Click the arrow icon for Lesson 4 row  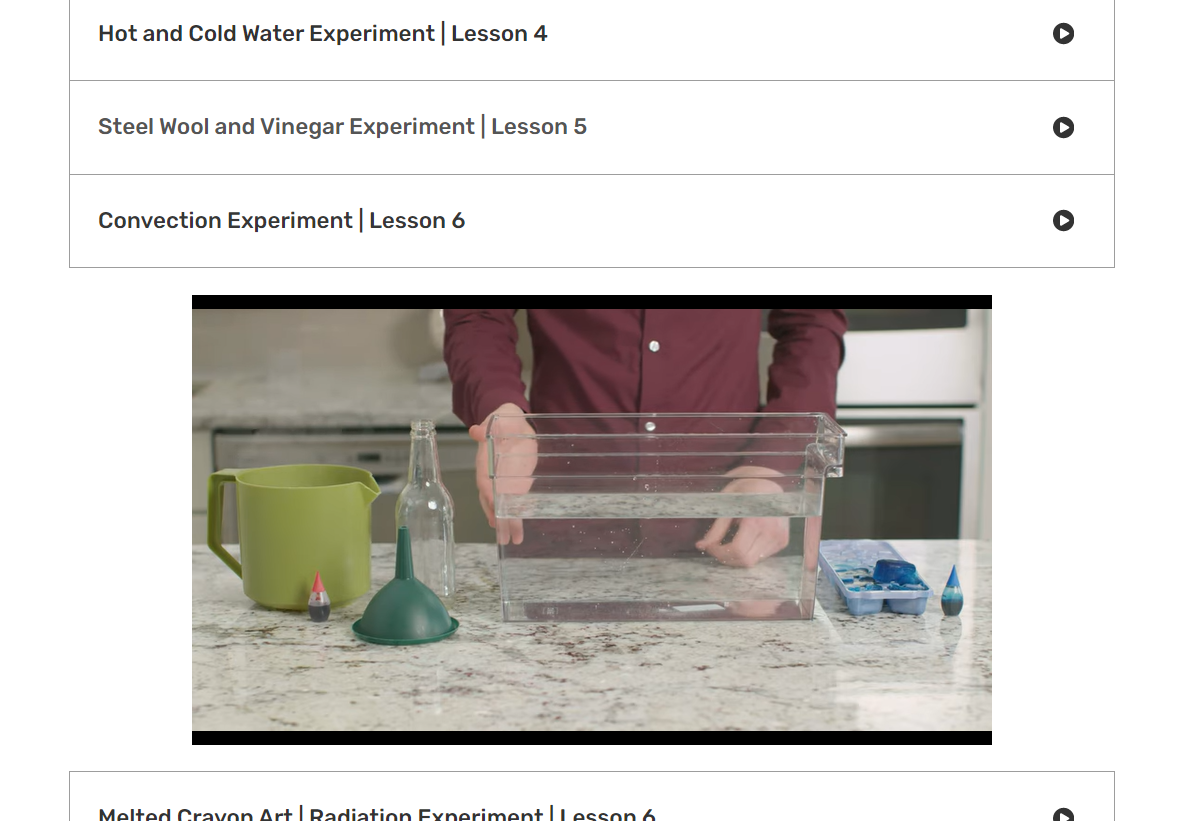click(1063, 34)
